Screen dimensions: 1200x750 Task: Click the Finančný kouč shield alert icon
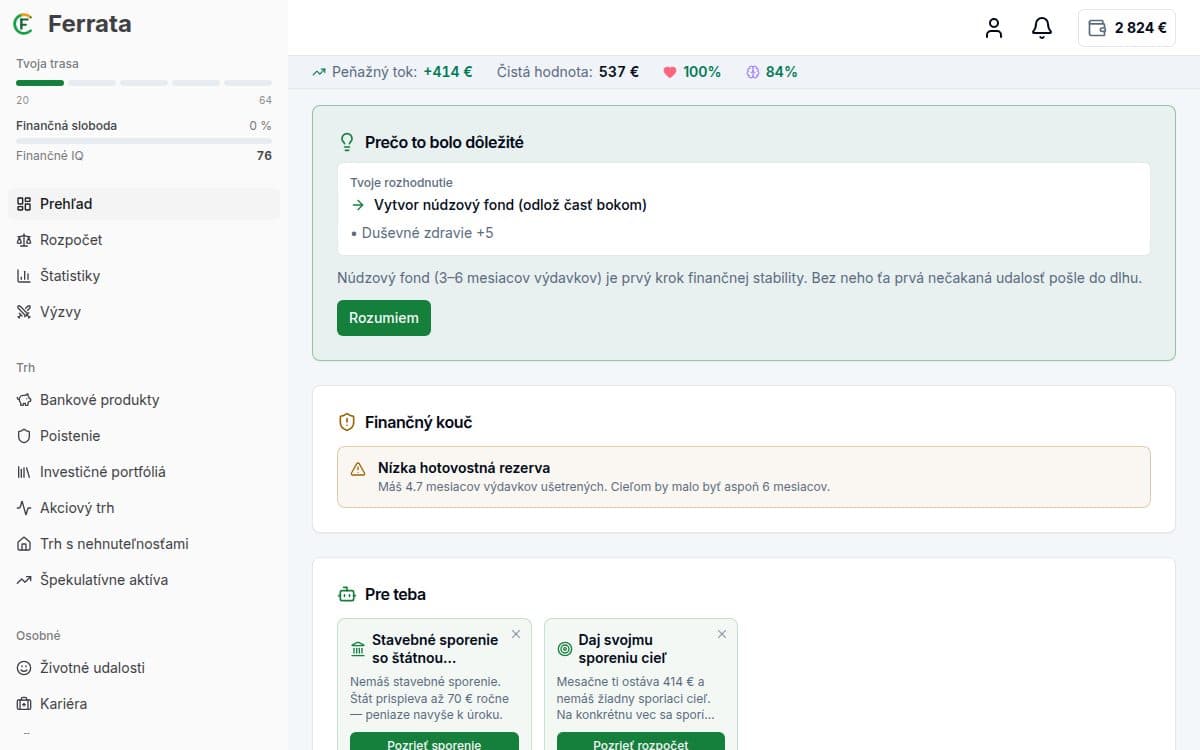tap(347, 422)
